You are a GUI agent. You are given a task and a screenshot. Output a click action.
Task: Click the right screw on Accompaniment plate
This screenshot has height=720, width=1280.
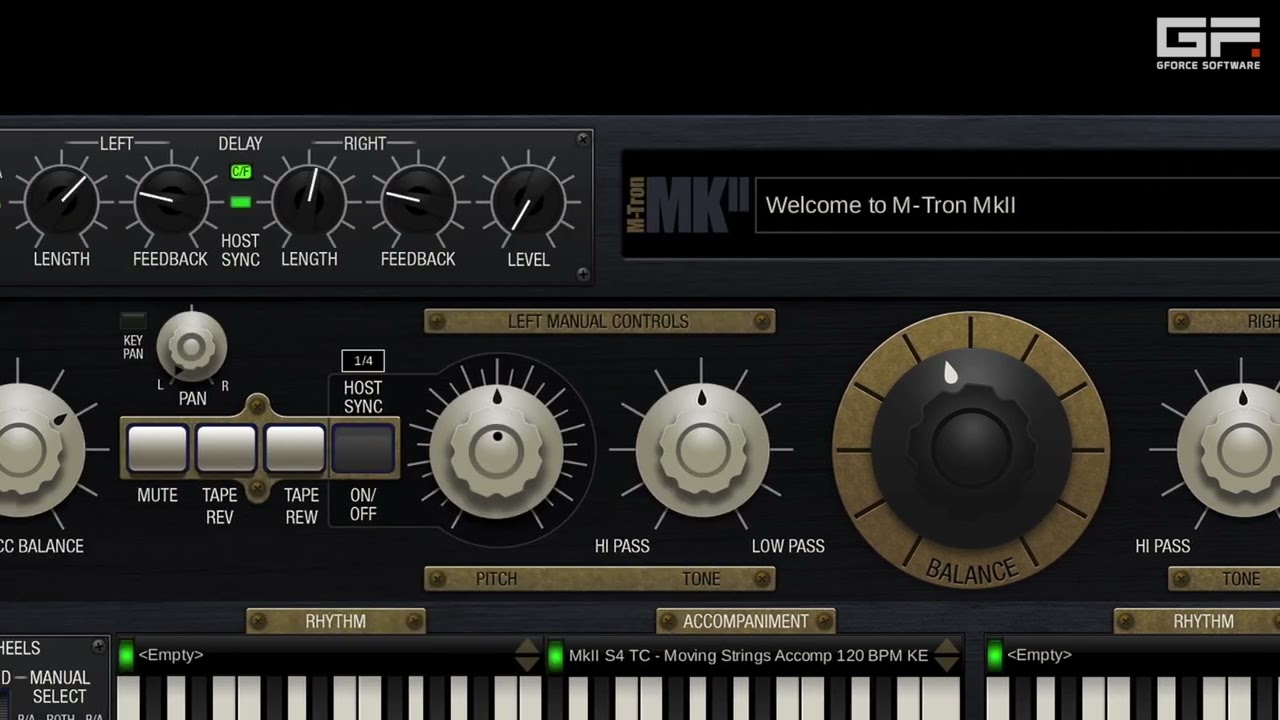pos(824,621)
